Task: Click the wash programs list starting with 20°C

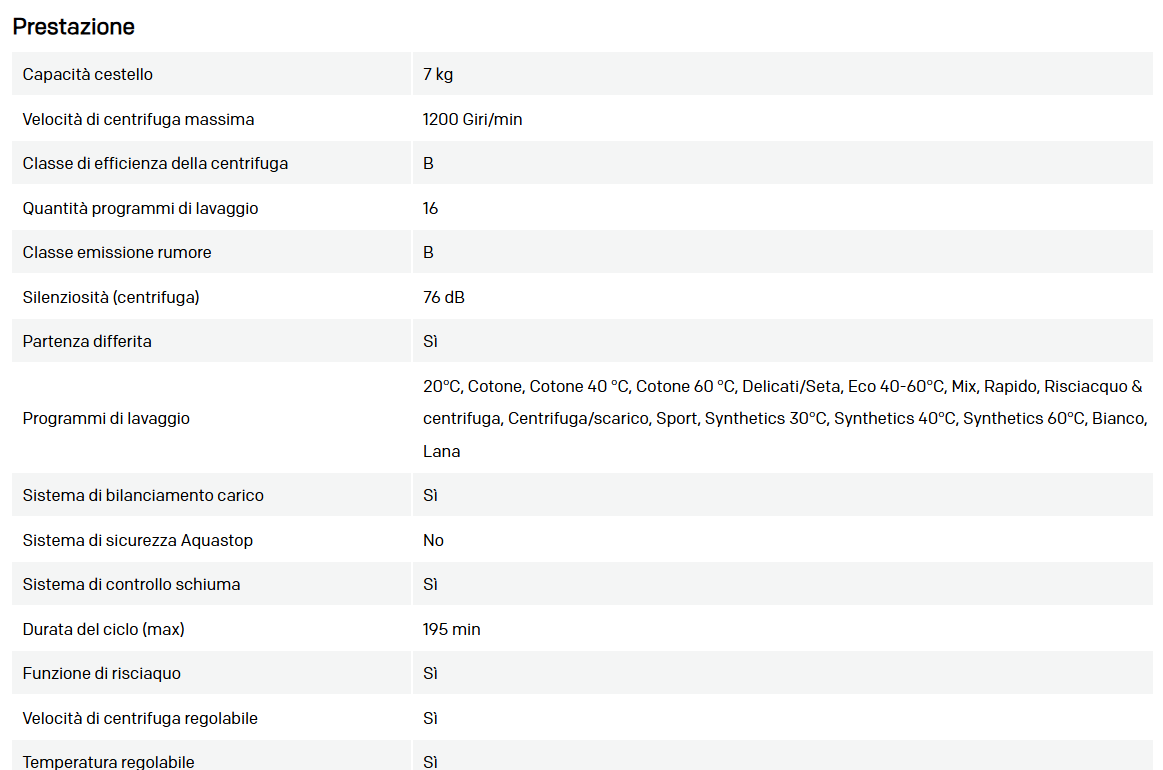Action: [784, 419]
